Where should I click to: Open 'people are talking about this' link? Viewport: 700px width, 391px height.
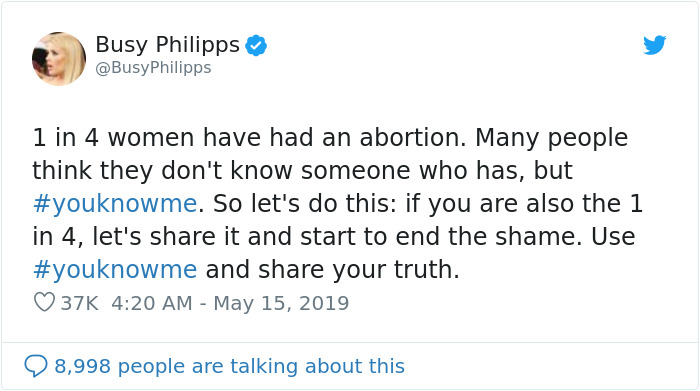[x=261, y=366]
